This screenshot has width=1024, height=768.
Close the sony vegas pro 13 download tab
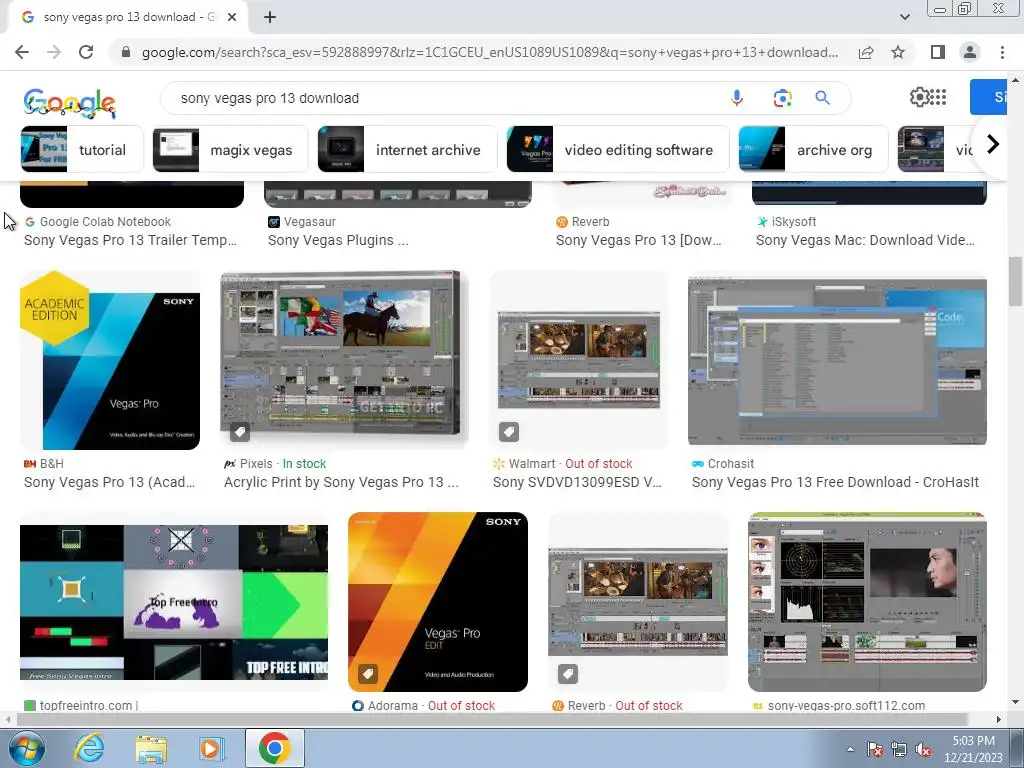[x=232, y=17]
